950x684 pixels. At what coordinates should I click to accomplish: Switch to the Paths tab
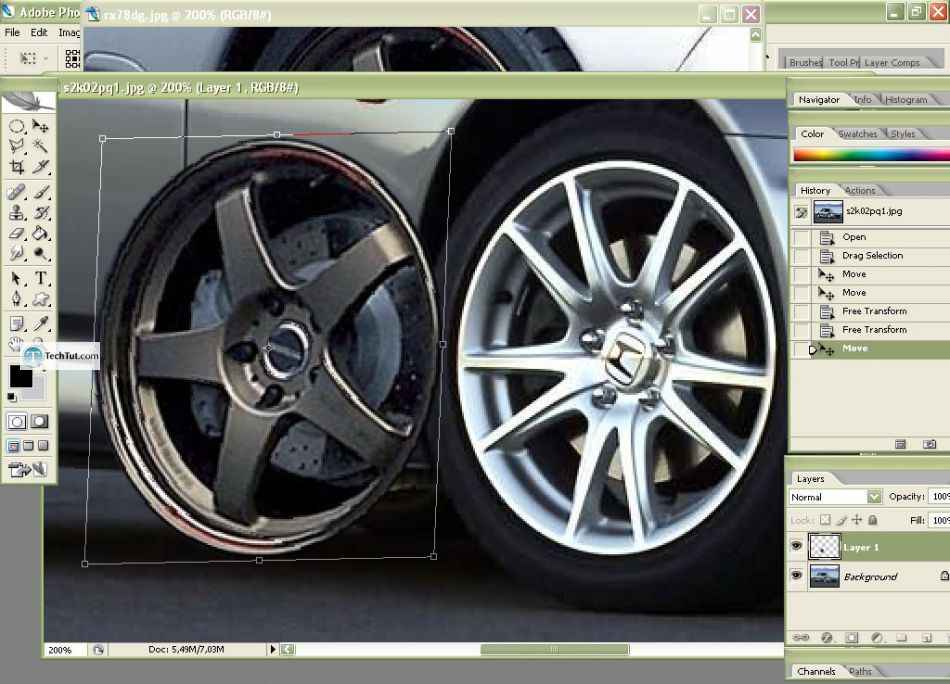coord(860,671)
